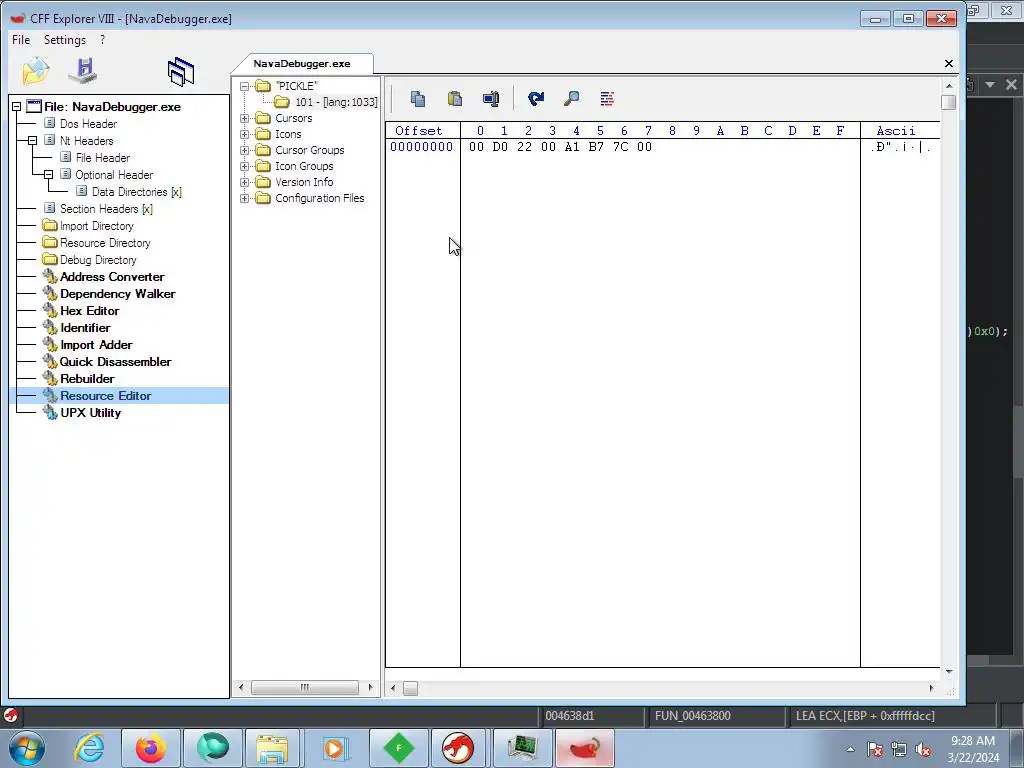1024x768 pixels.
Task: Click right arrow of resource tree scrollbar
Action: 370,687
